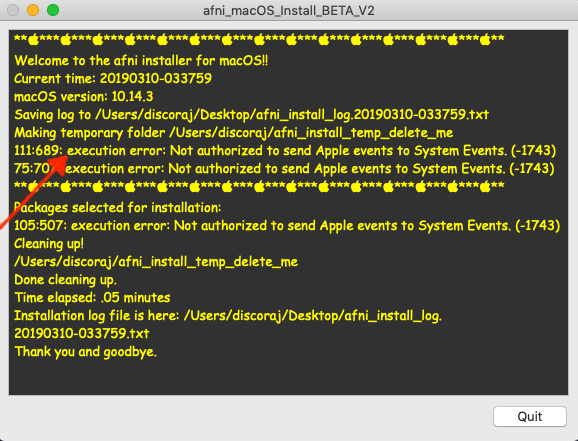Select the '75:707 execution error' line
Viewport: 578px width, 441px height.
point(284,169)
